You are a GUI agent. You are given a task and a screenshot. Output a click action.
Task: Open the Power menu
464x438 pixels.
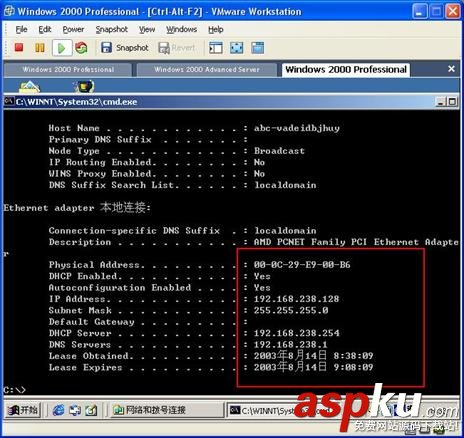73,29
